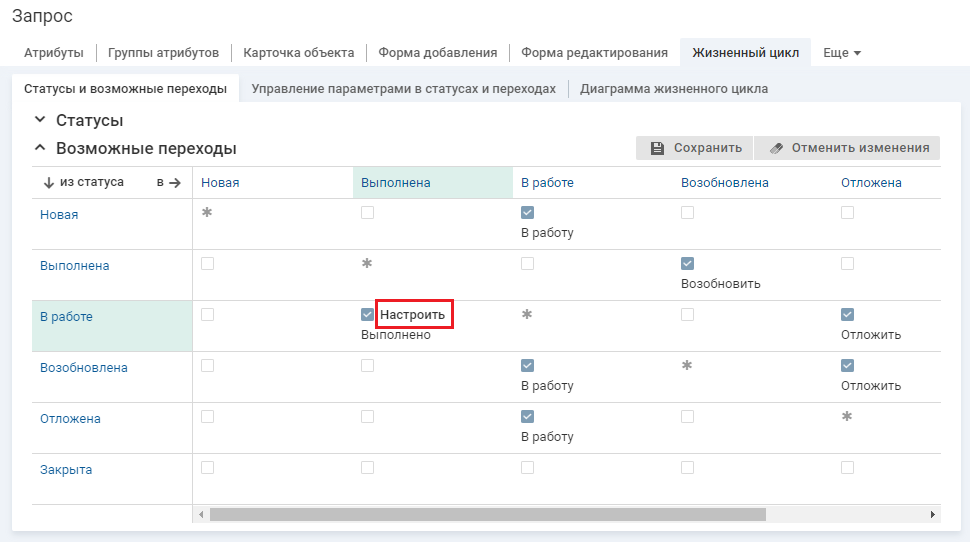This screenshot has height=542, width=970.
Task: Expand the Статусы section
Action: coord(40,120)
